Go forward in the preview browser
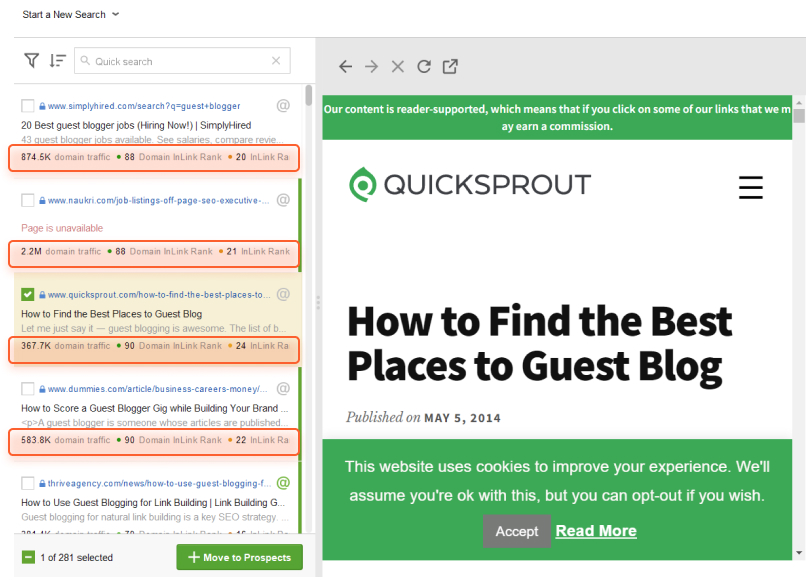Screen dimensions: 806x580 tap(372, 66)
